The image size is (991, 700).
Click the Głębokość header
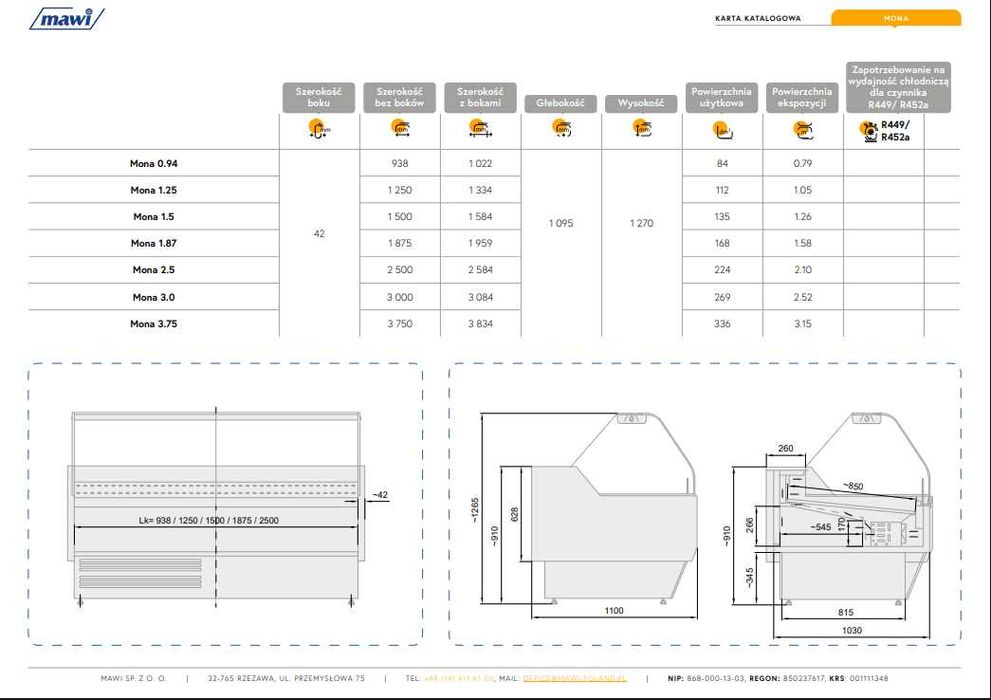(561, 103)
